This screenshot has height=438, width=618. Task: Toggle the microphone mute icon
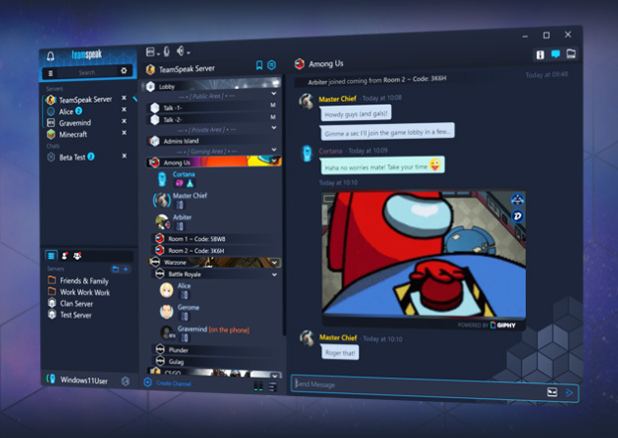[x=167, y=51]
